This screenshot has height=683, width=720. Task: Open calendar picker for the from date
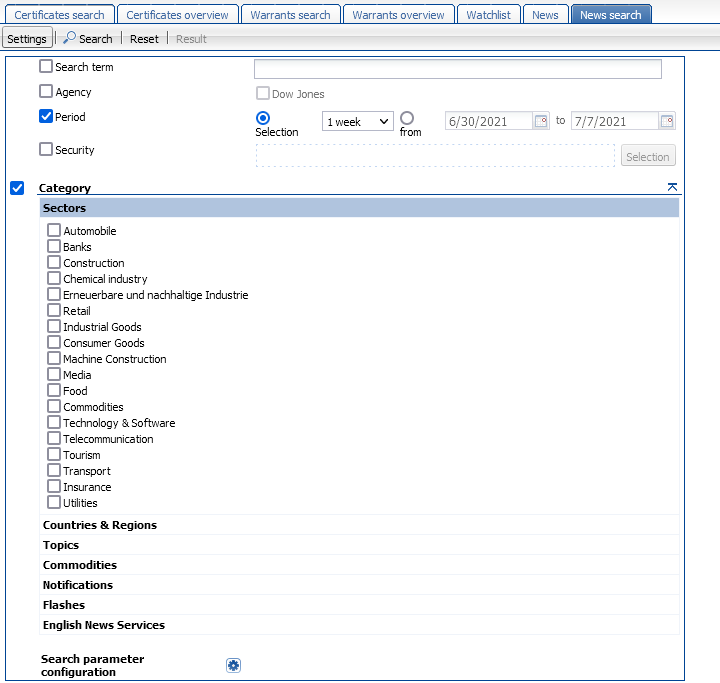coord(541,121)
